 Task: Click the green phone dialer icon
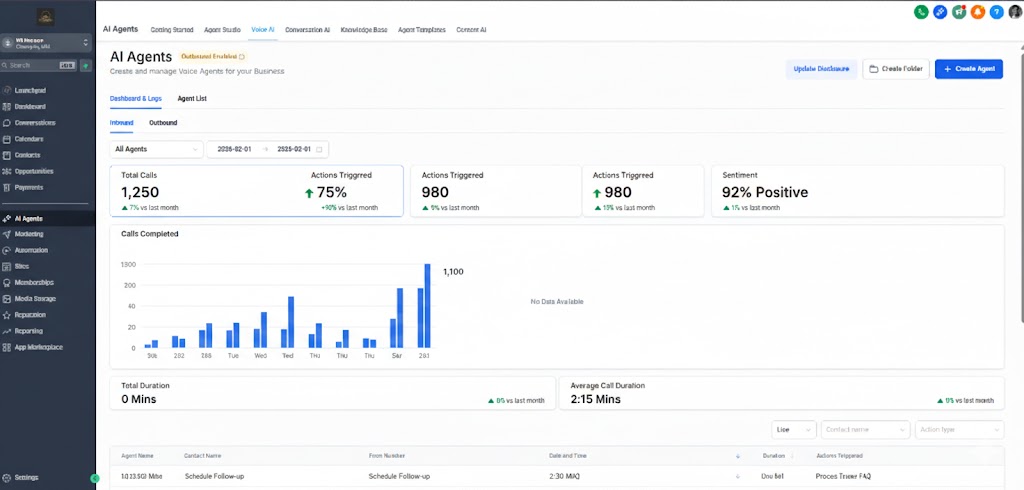coord(921,12)
